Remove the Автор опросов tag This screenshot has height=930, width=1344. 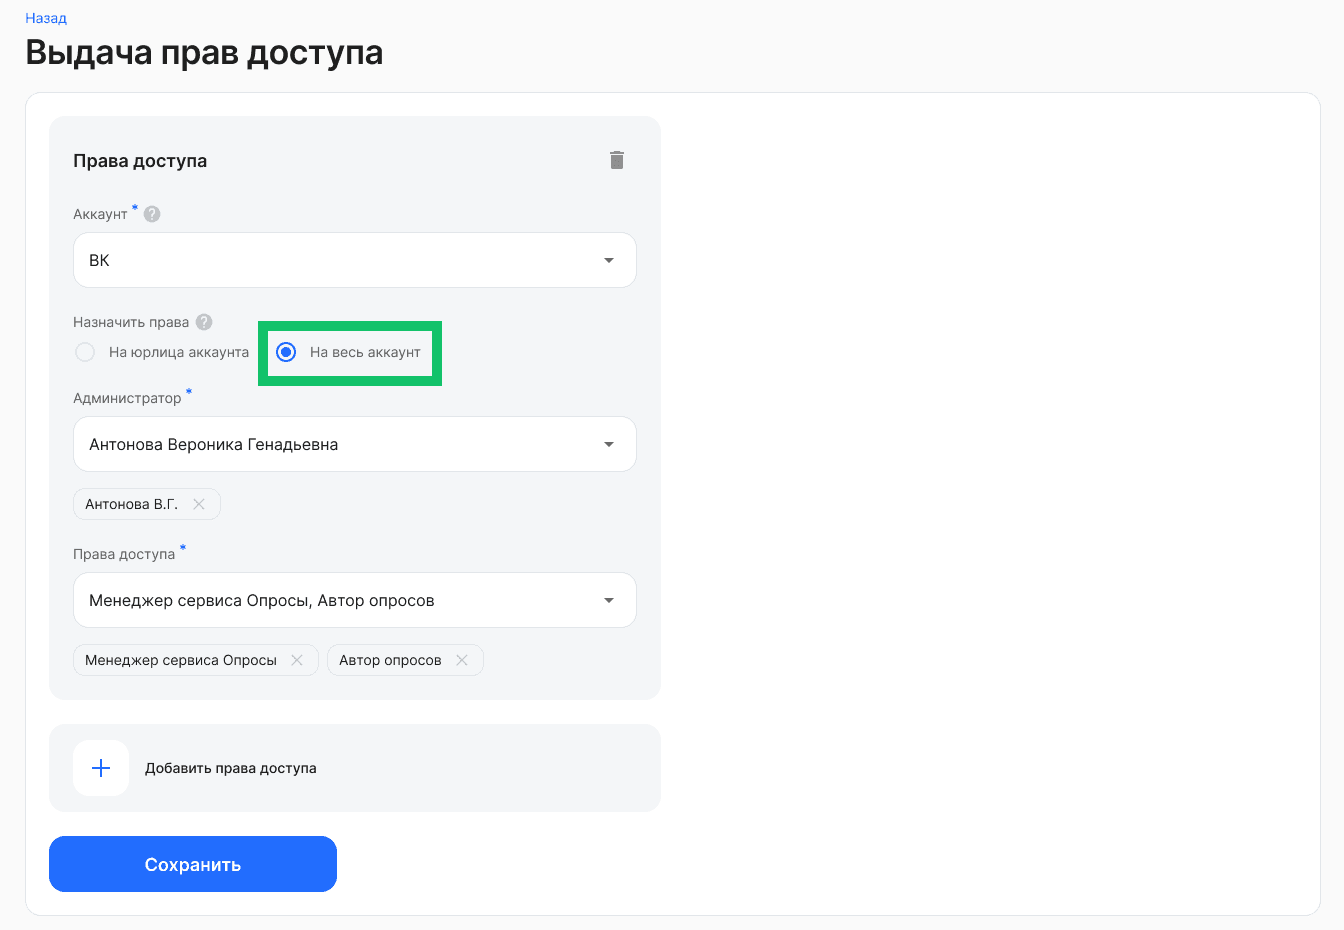tap(462, 660)
